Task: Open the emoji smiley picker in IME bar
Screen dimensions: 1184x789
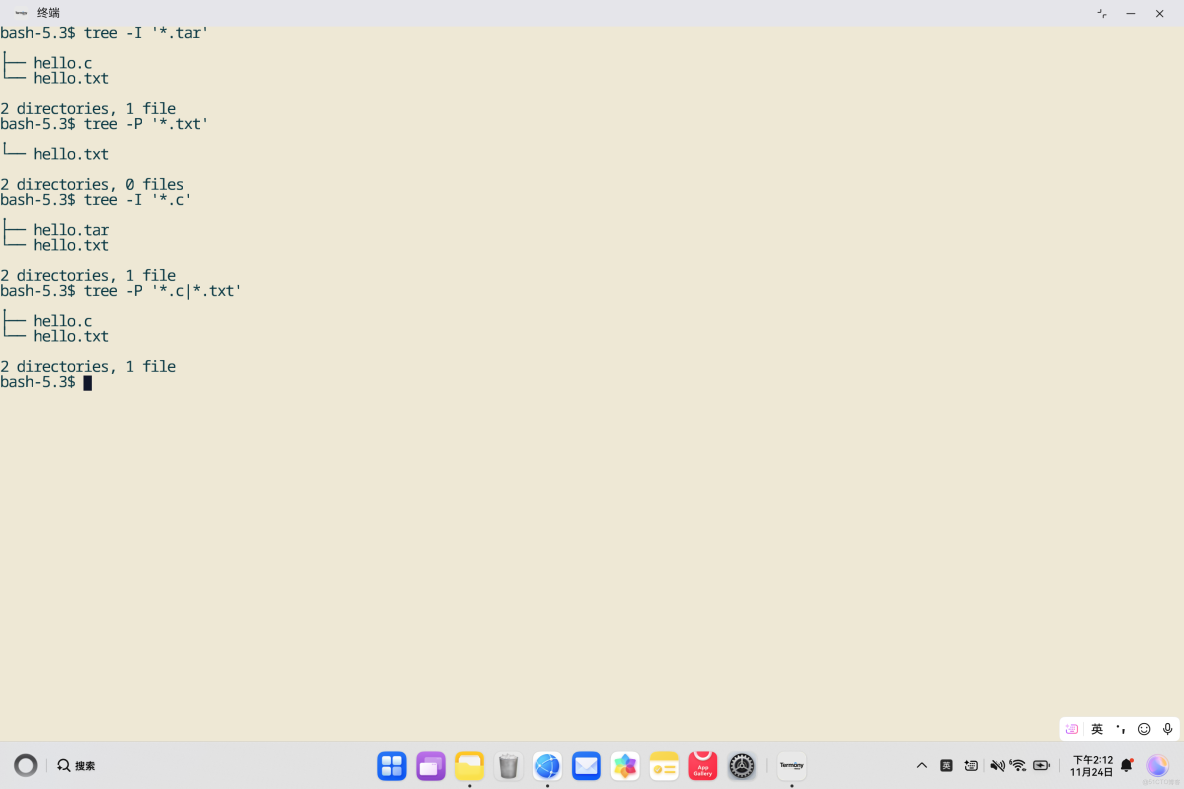Action: [1144, 729]
